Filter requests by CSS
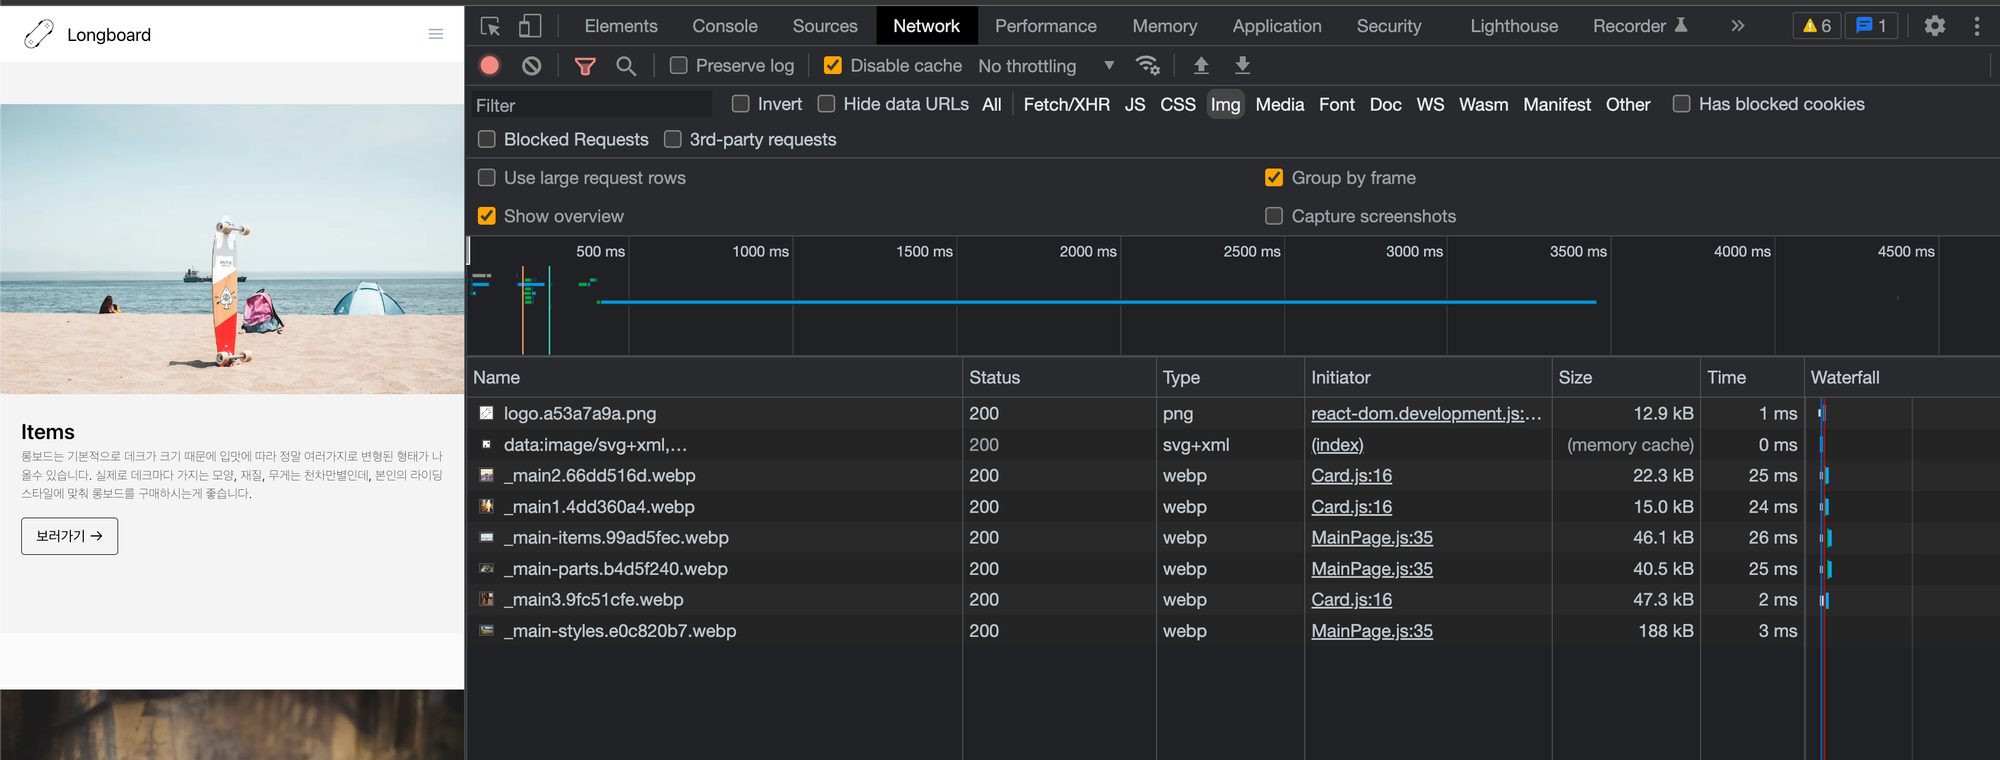Image resolution: width=2000 pixels, height=760 pixels. (x=1178, y=104)
